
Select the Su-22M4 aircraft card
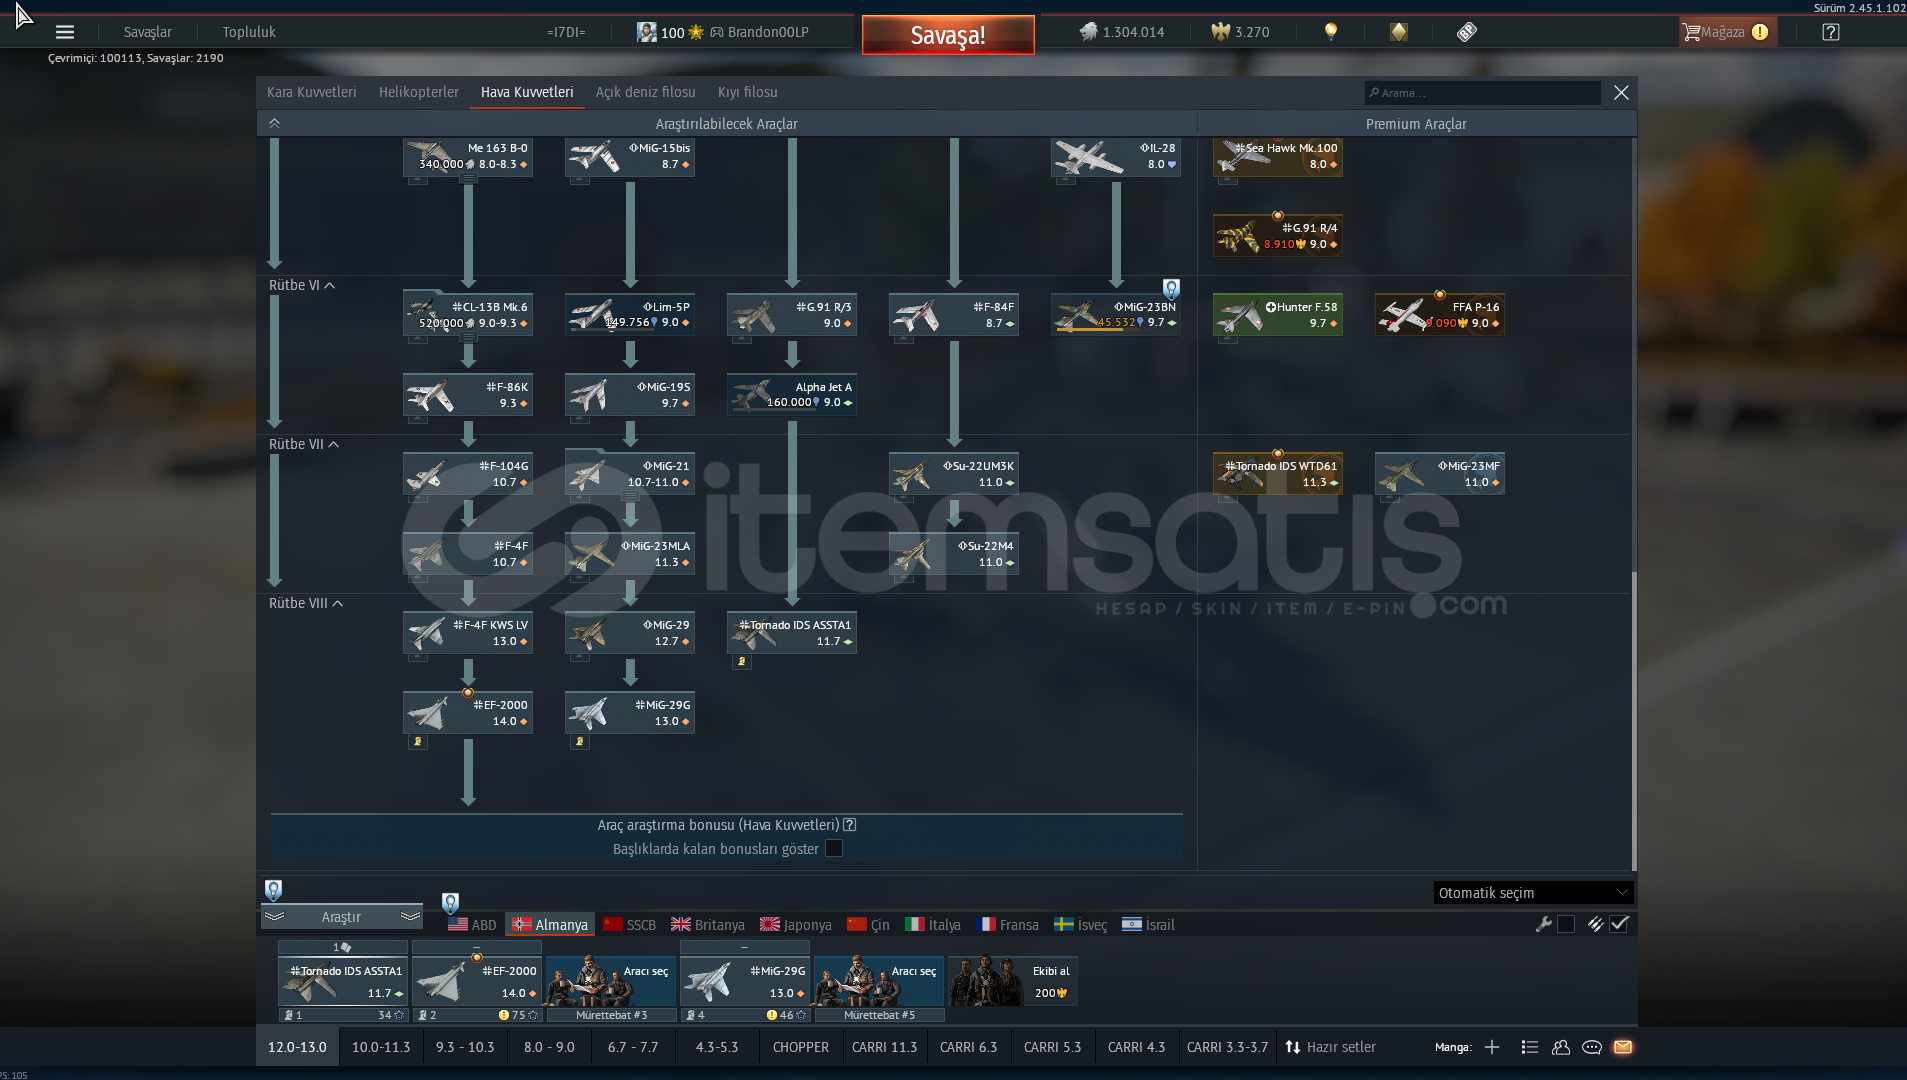[x=953, y=554]
